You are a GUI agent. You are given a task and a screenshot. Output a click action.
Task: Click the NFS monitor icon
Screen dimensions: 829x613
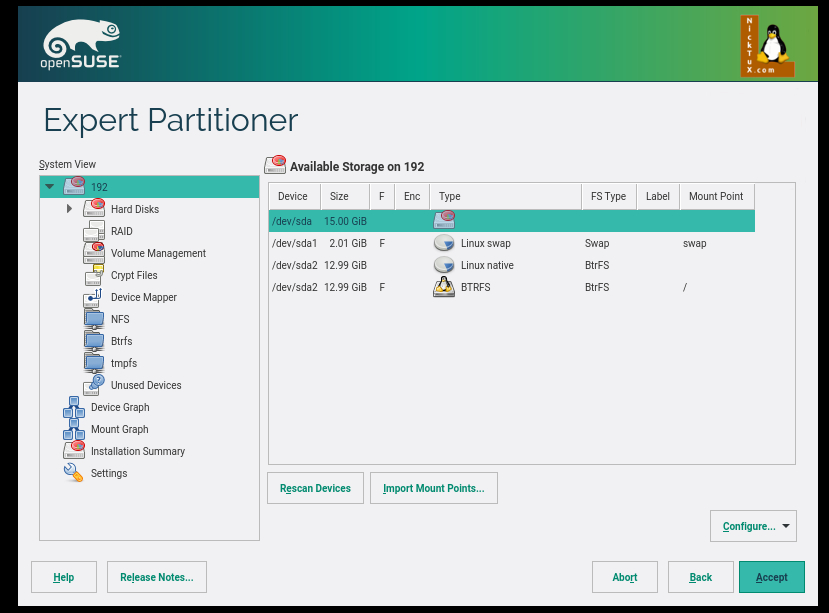click(x=94, y=320)
